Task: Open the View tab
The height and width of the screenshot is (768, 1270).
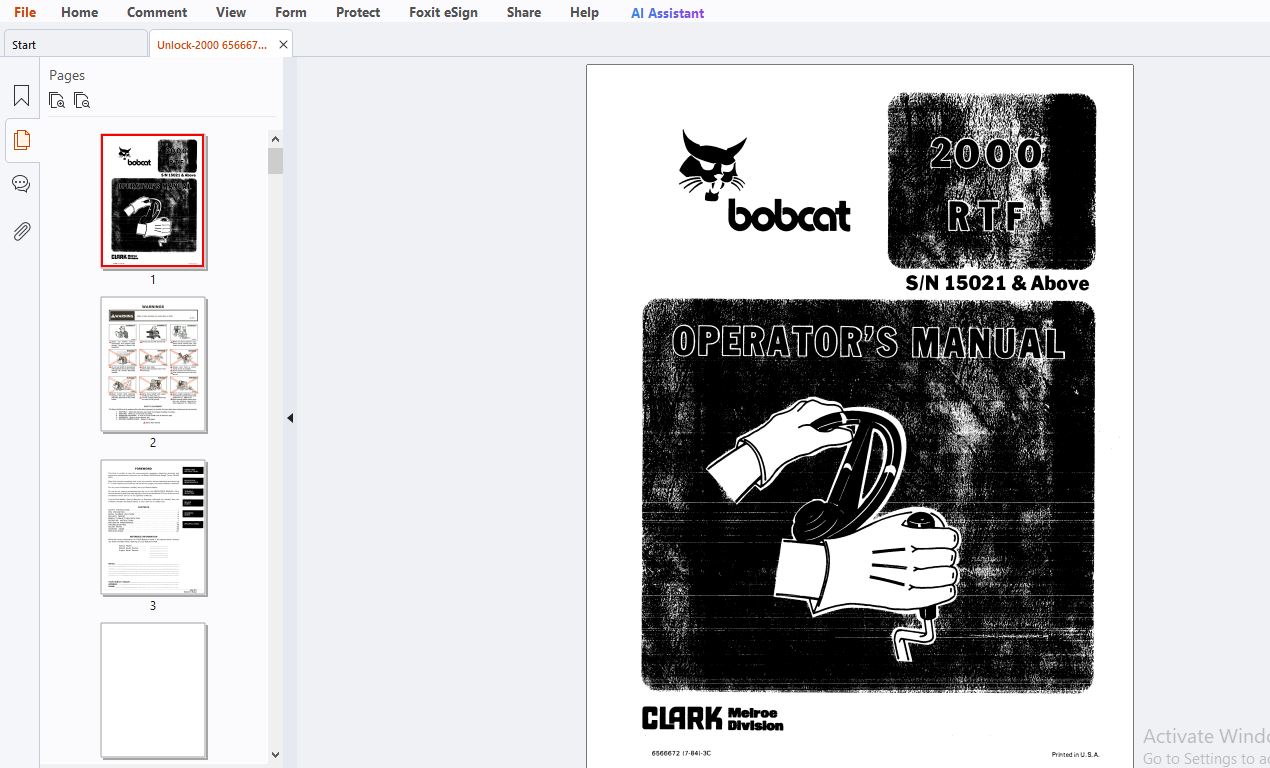Action: tap(231, 12)
